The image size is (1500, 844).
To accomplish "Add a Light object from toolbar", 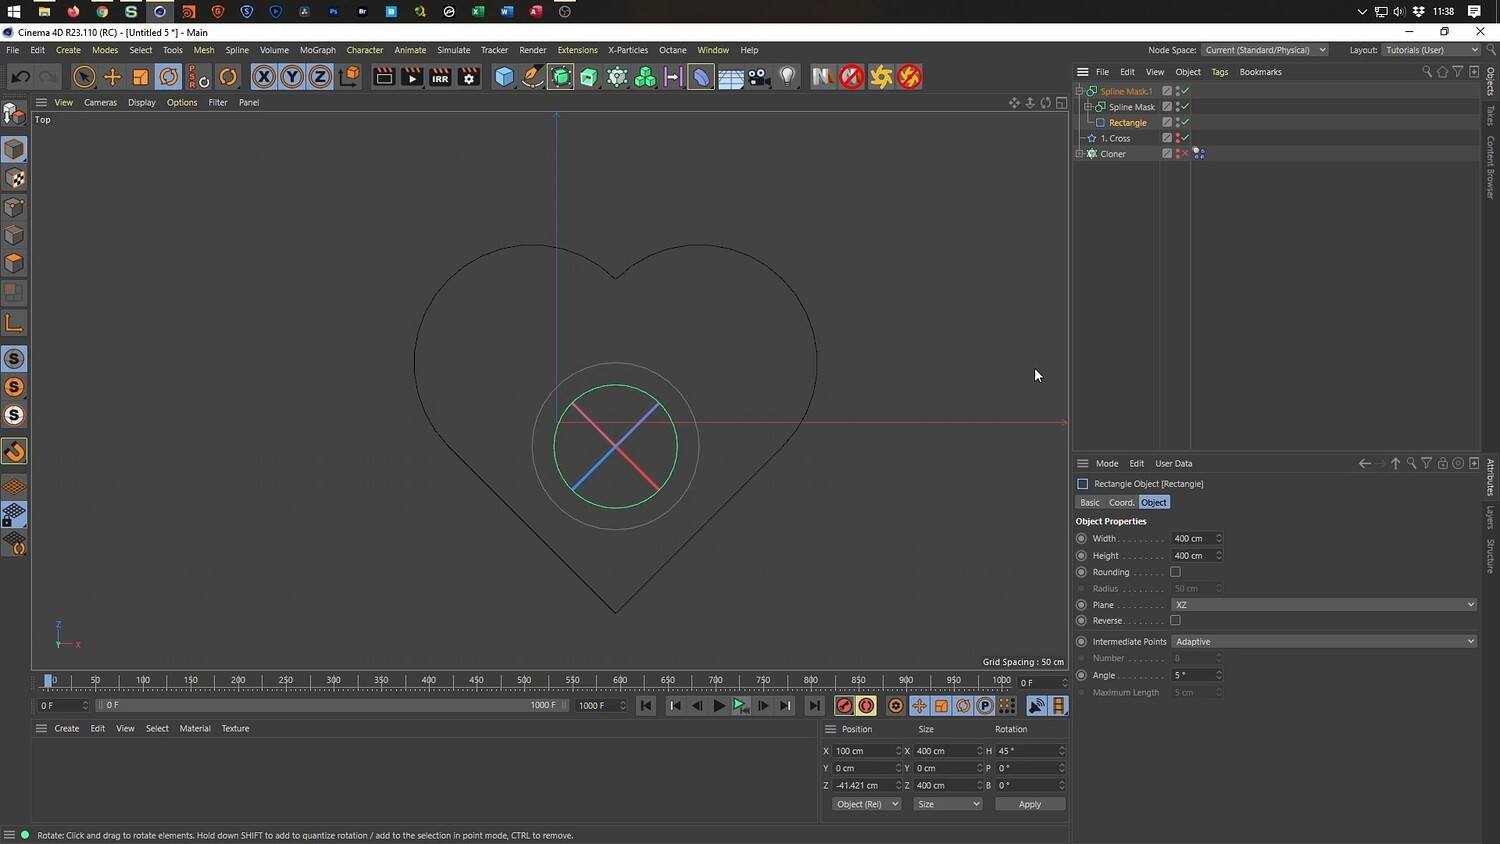I will [788, 77].
